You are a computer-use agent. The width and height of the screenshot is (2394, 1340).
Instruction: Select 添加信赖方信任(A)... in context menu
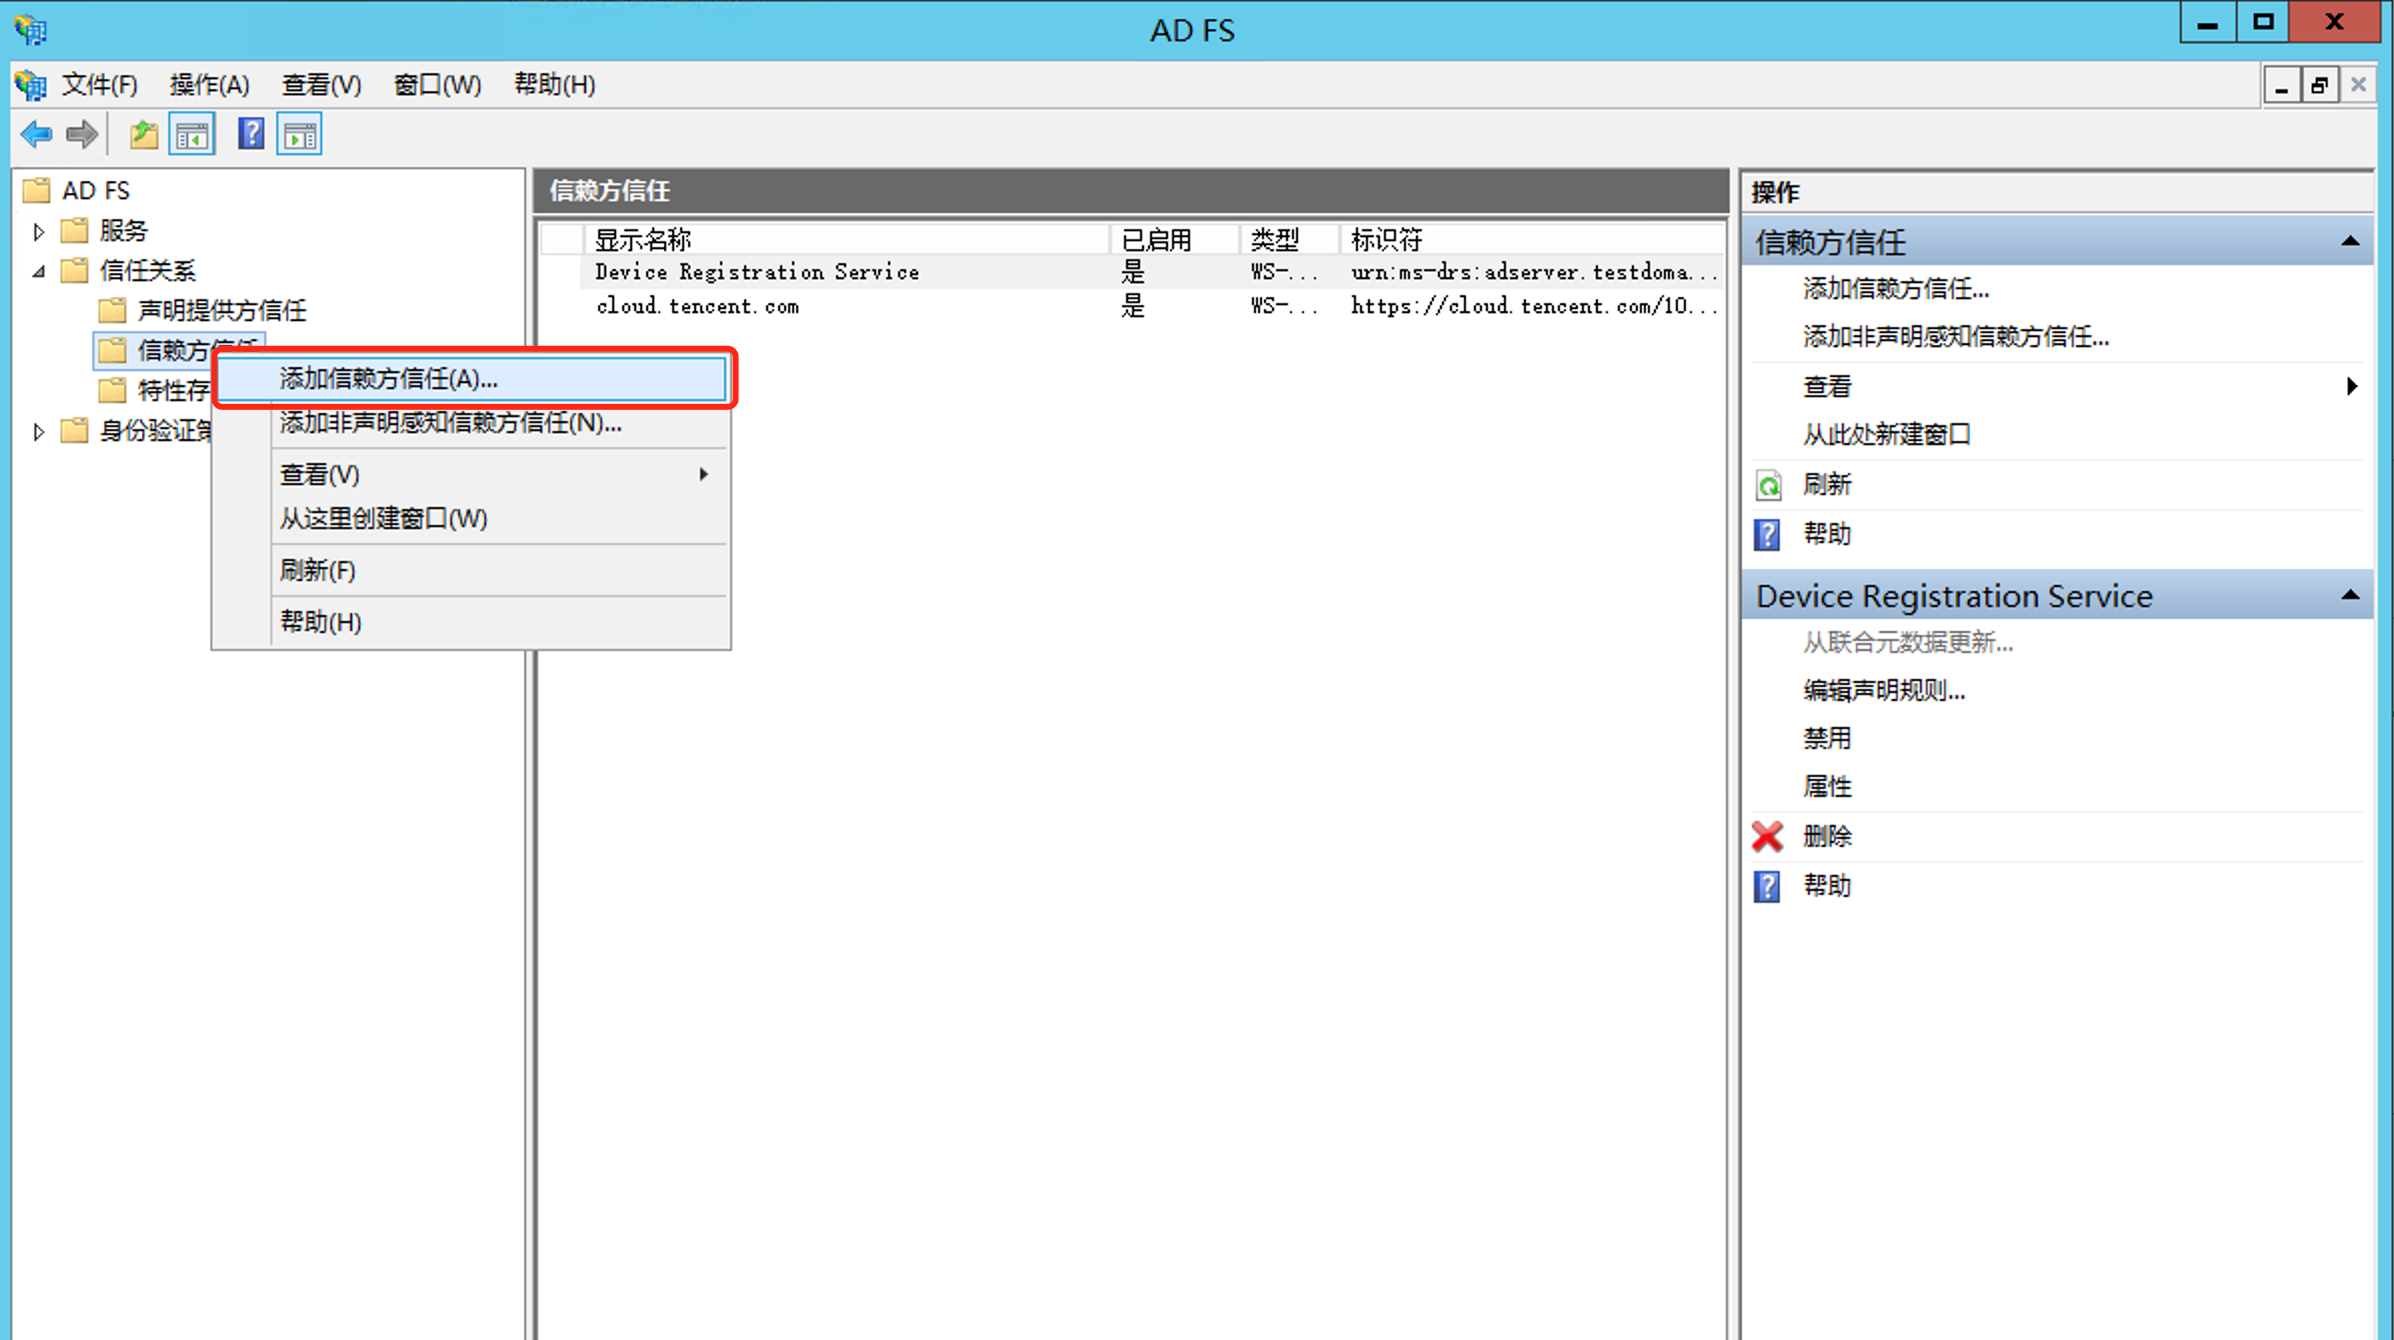(x=388, y=379)
